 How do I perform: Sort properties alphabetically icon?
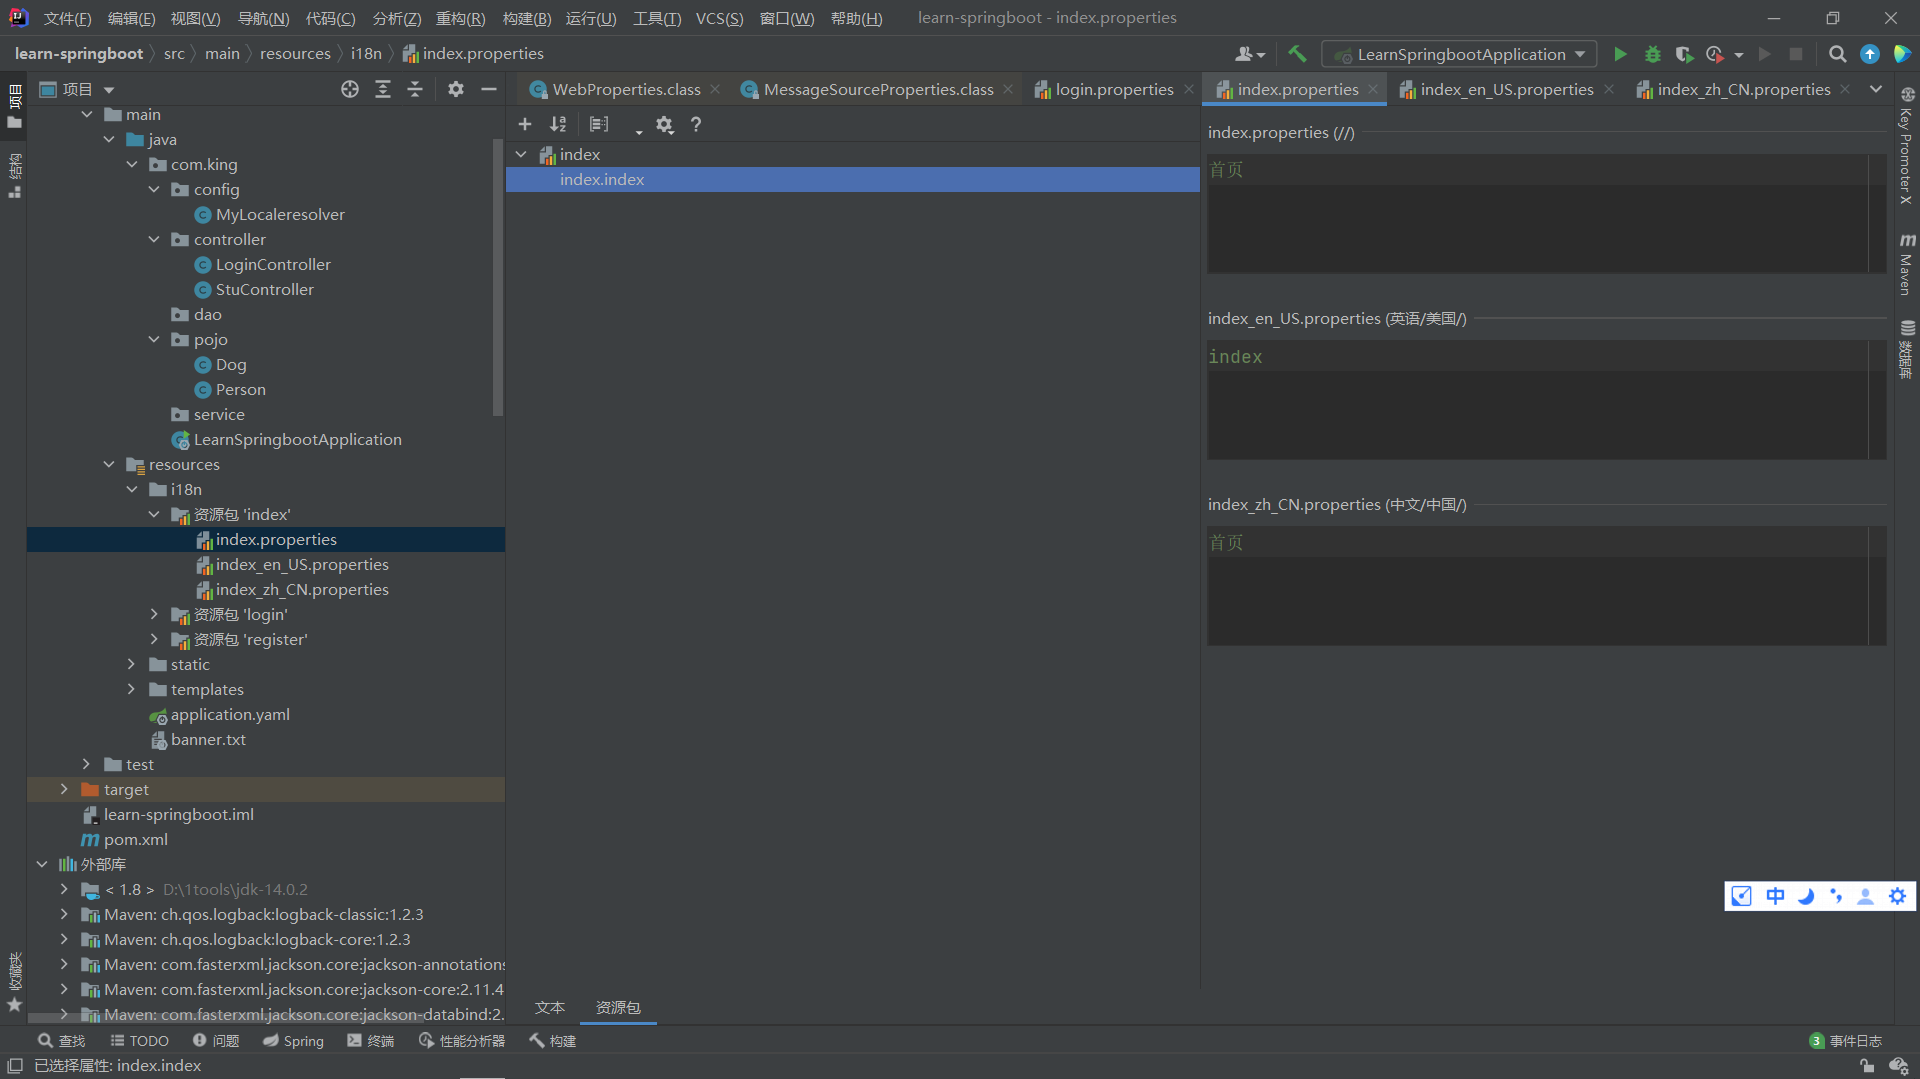click(x=558, y=124)
